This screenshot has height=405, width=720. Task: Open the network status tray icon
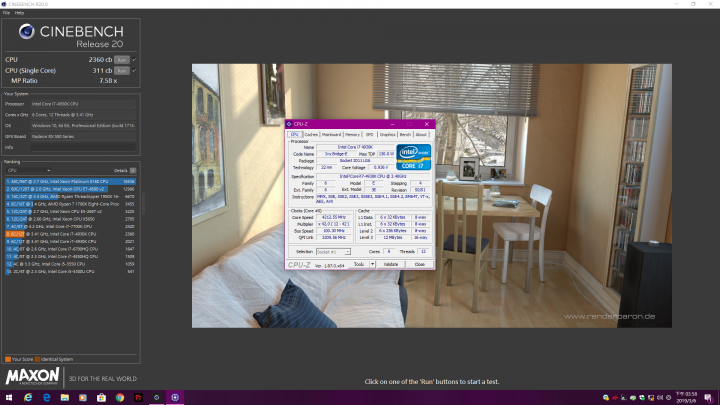[x=651, y=398]
